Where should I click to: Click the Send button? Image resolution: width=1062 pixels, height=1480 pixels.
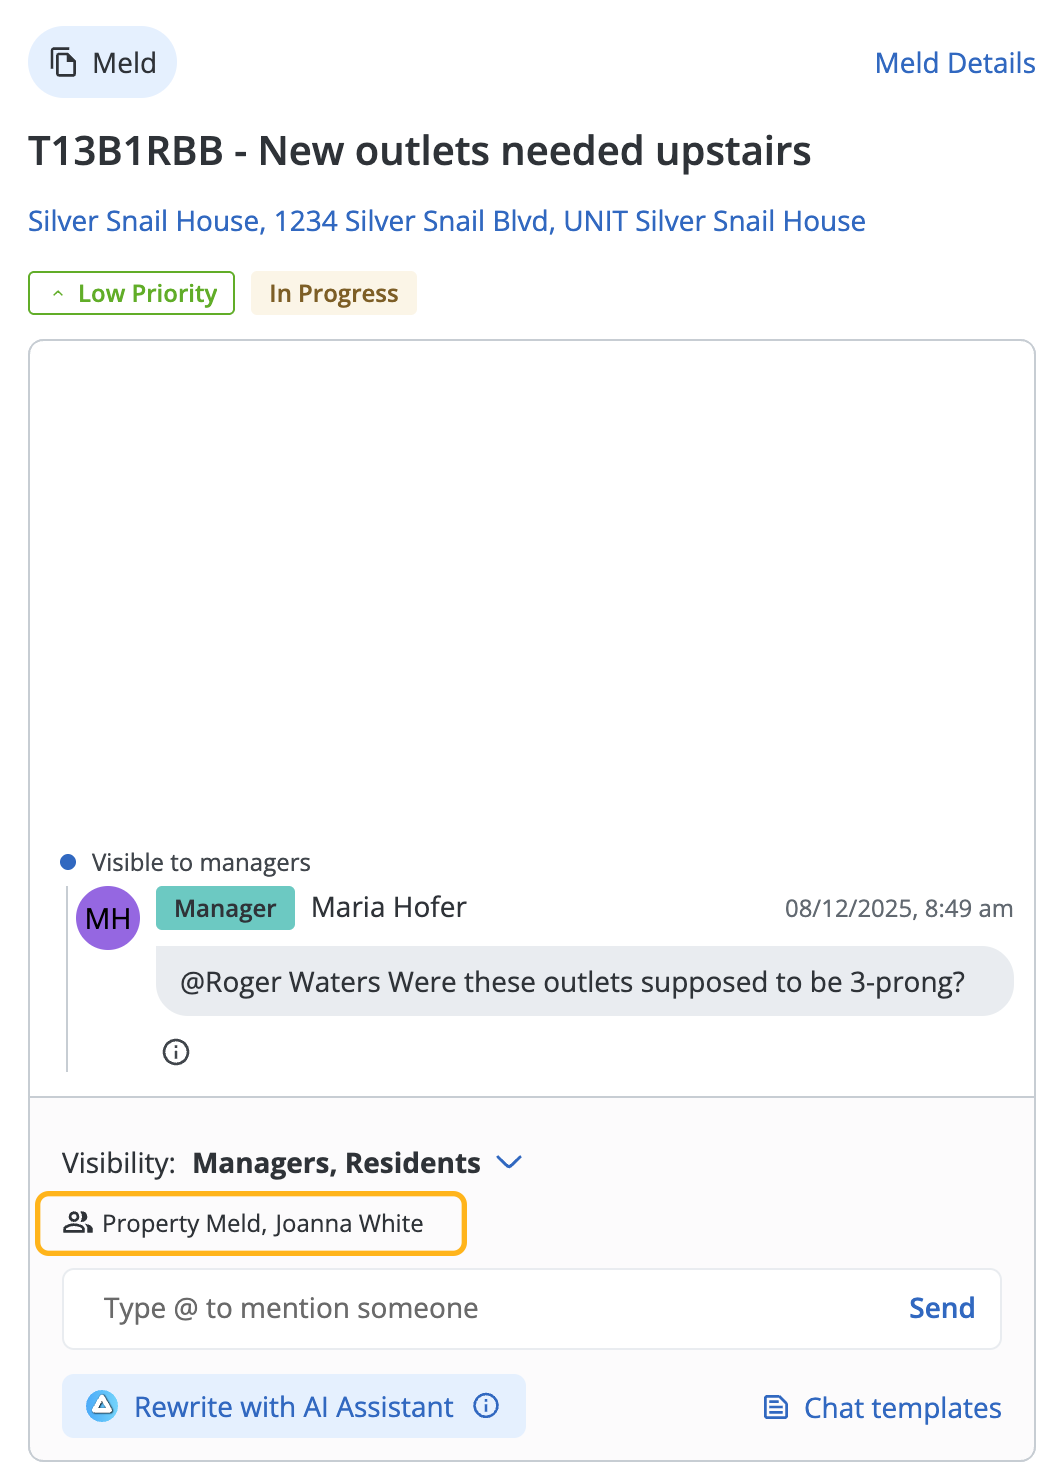click(941, 1308)
